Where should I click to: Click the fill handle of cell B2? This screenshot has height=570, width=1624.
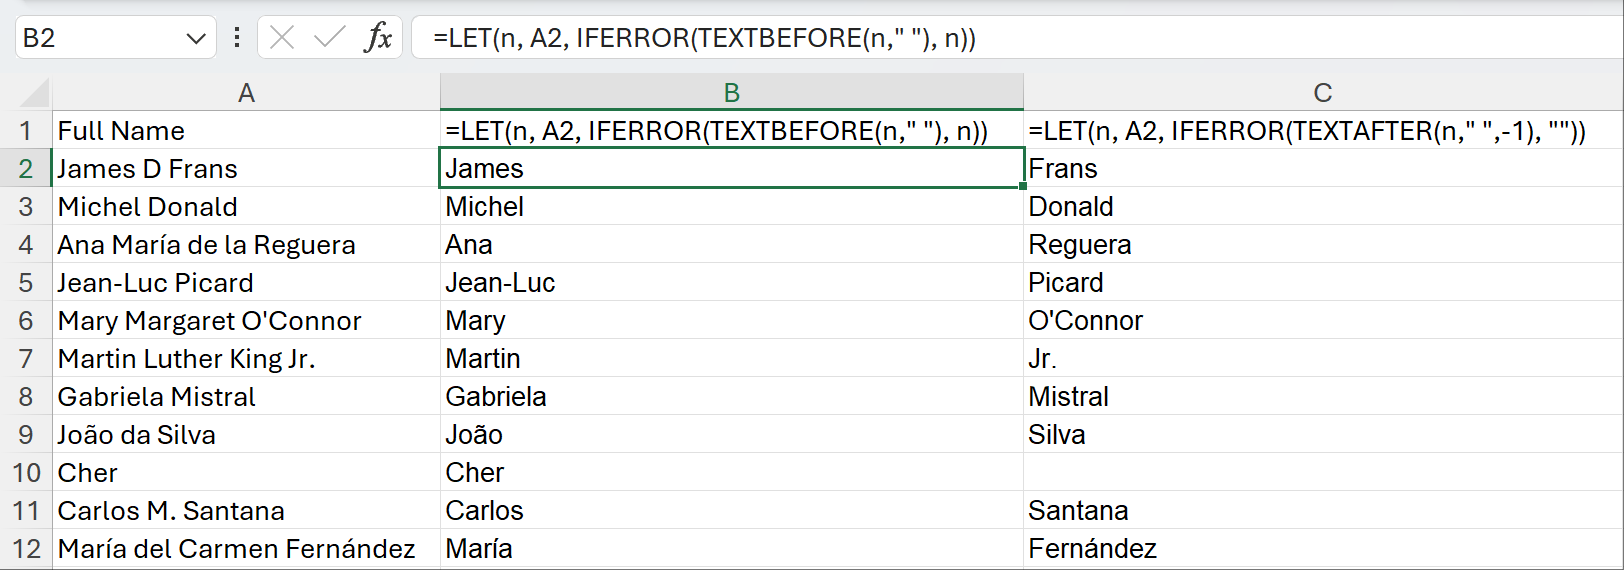[1023, 187]
